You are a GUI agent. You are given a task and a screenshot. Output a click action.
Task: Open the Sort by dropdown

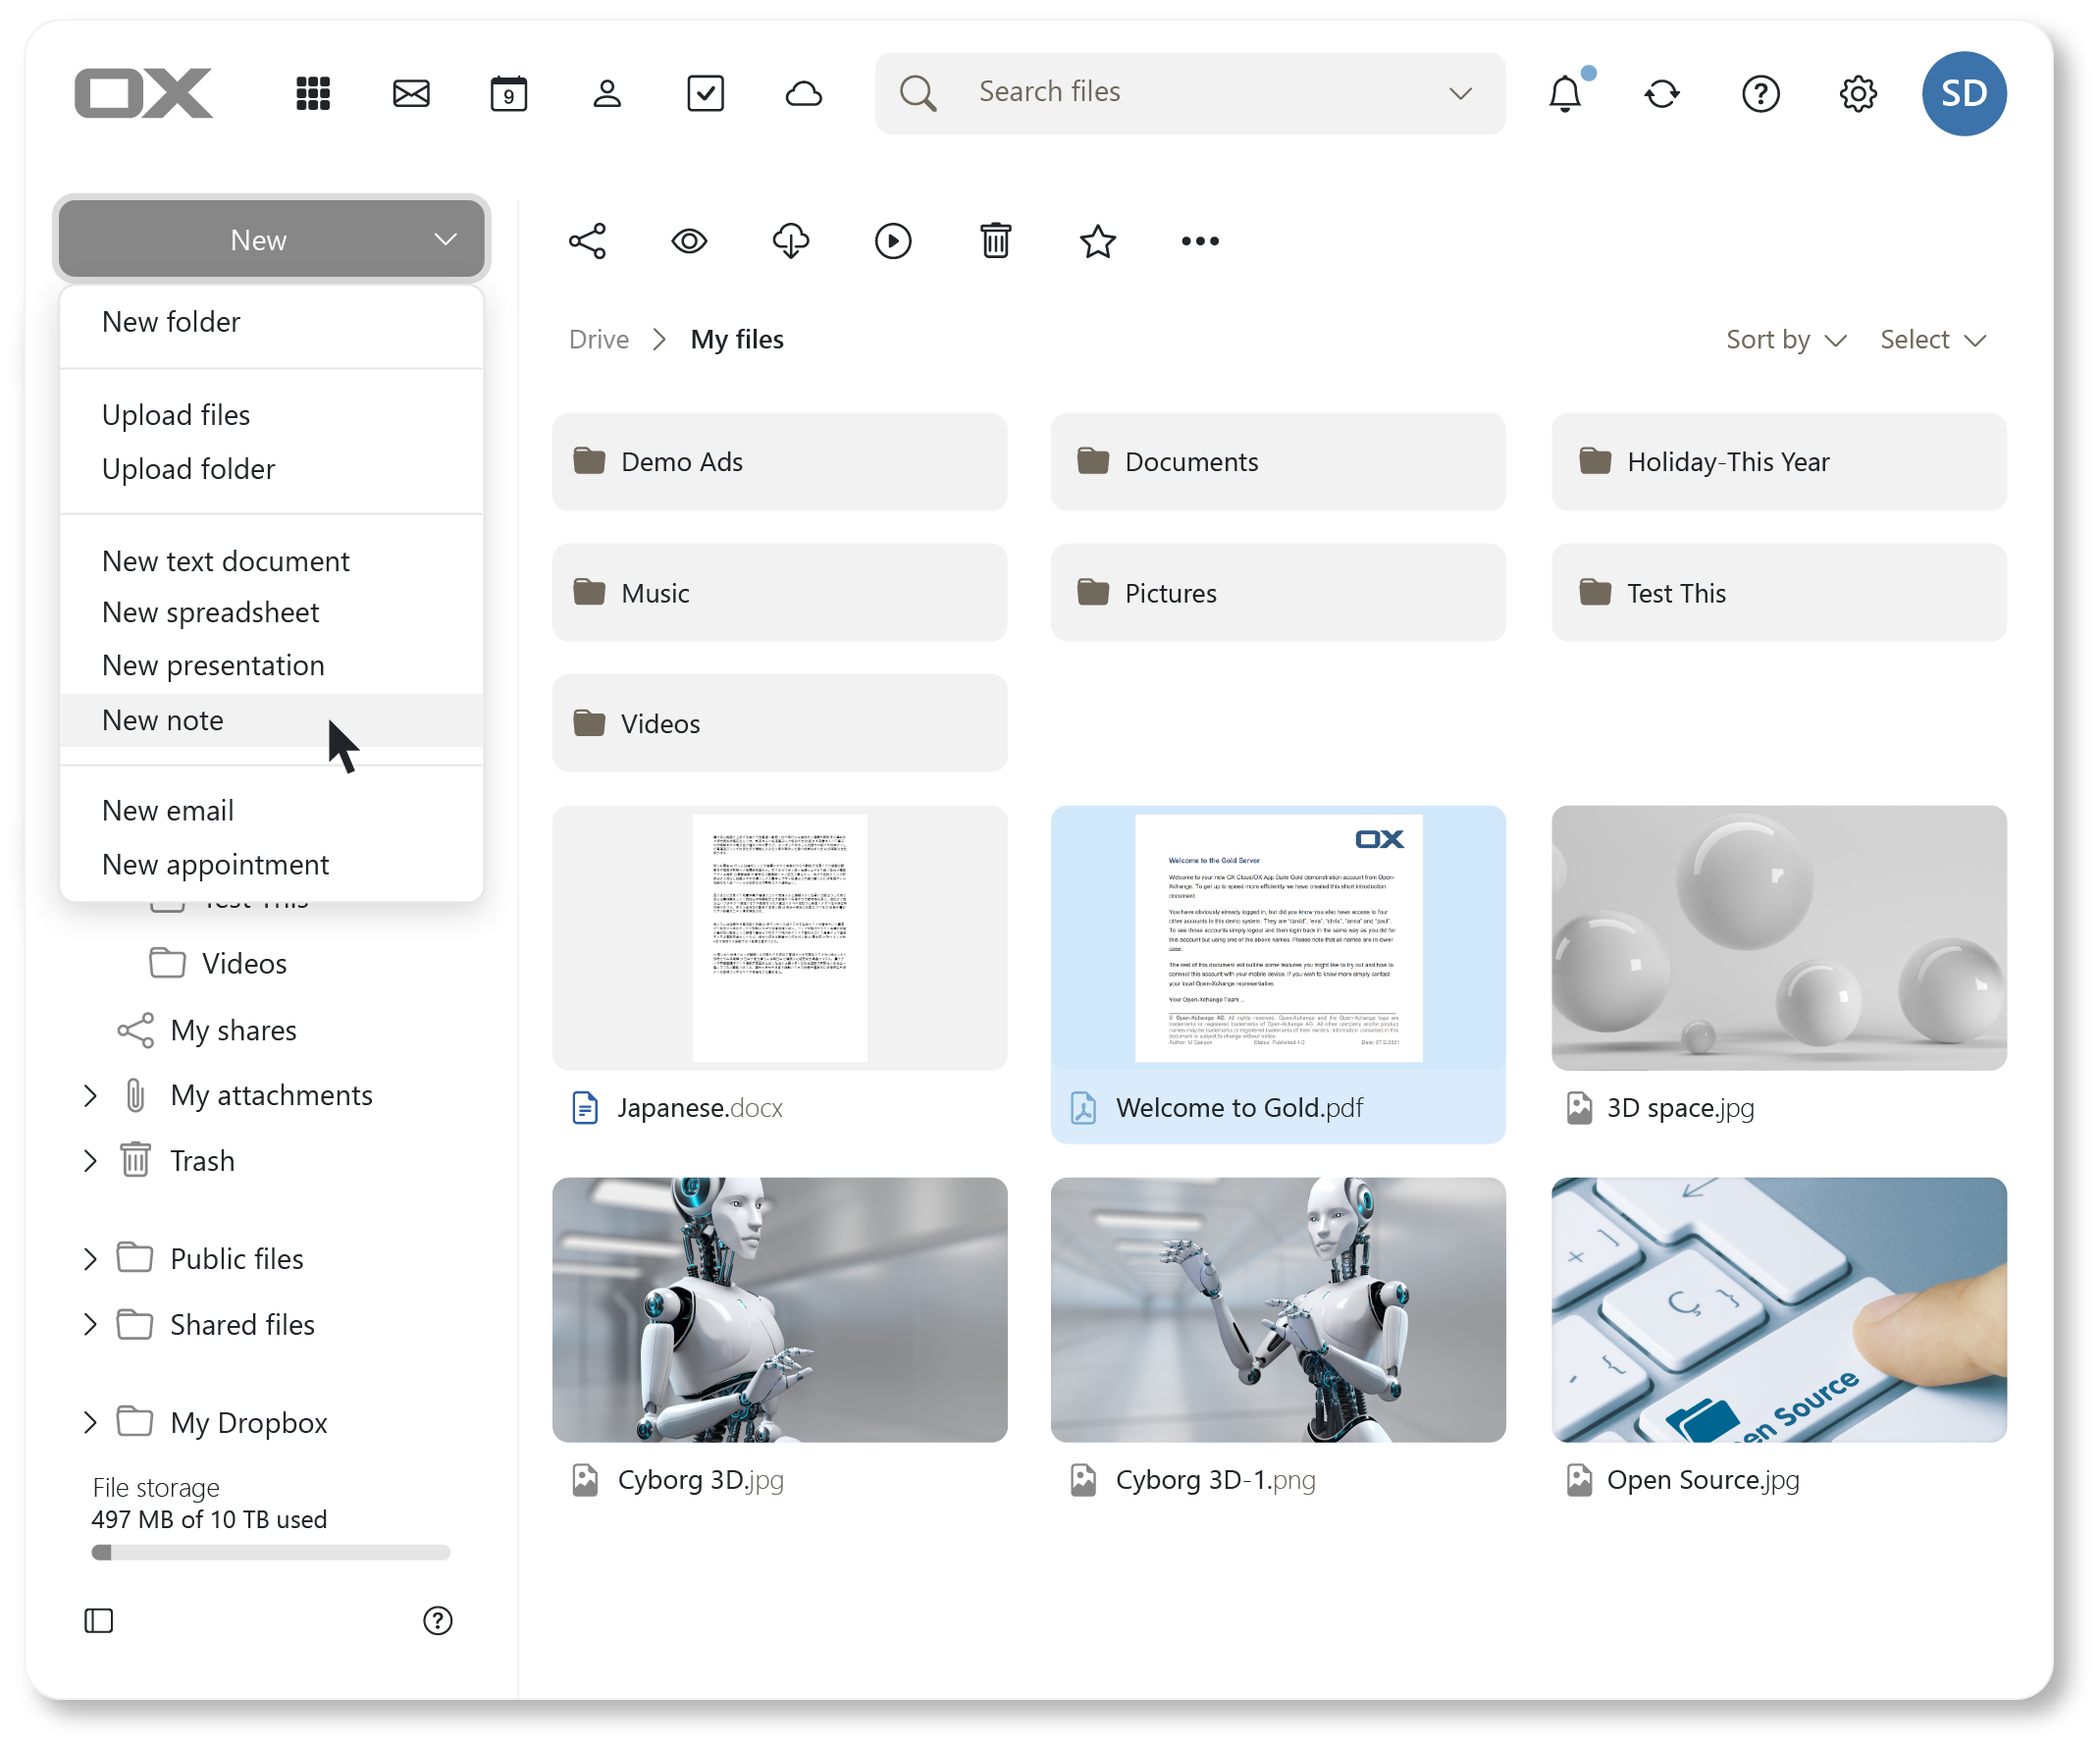point(1786,340)
